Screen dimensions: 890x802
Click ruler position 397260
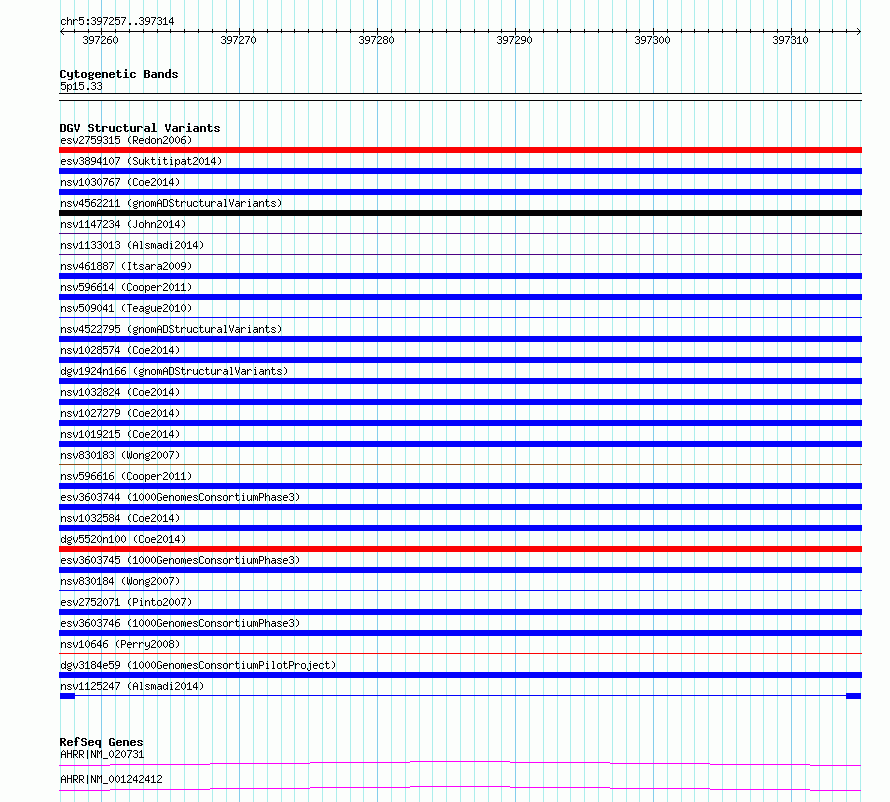coord(100,40)
